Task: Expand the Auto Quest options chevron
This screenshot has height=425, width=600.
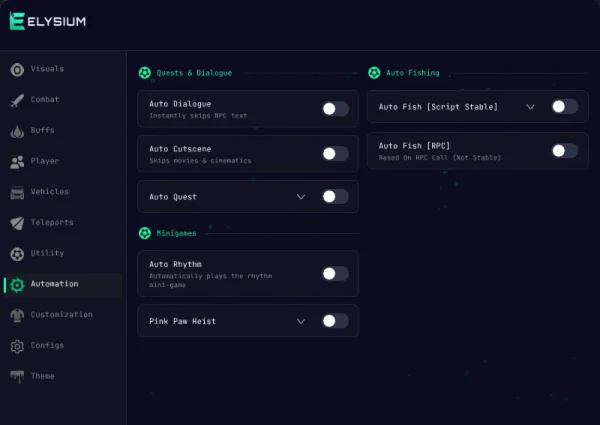Action: [301, 197]
